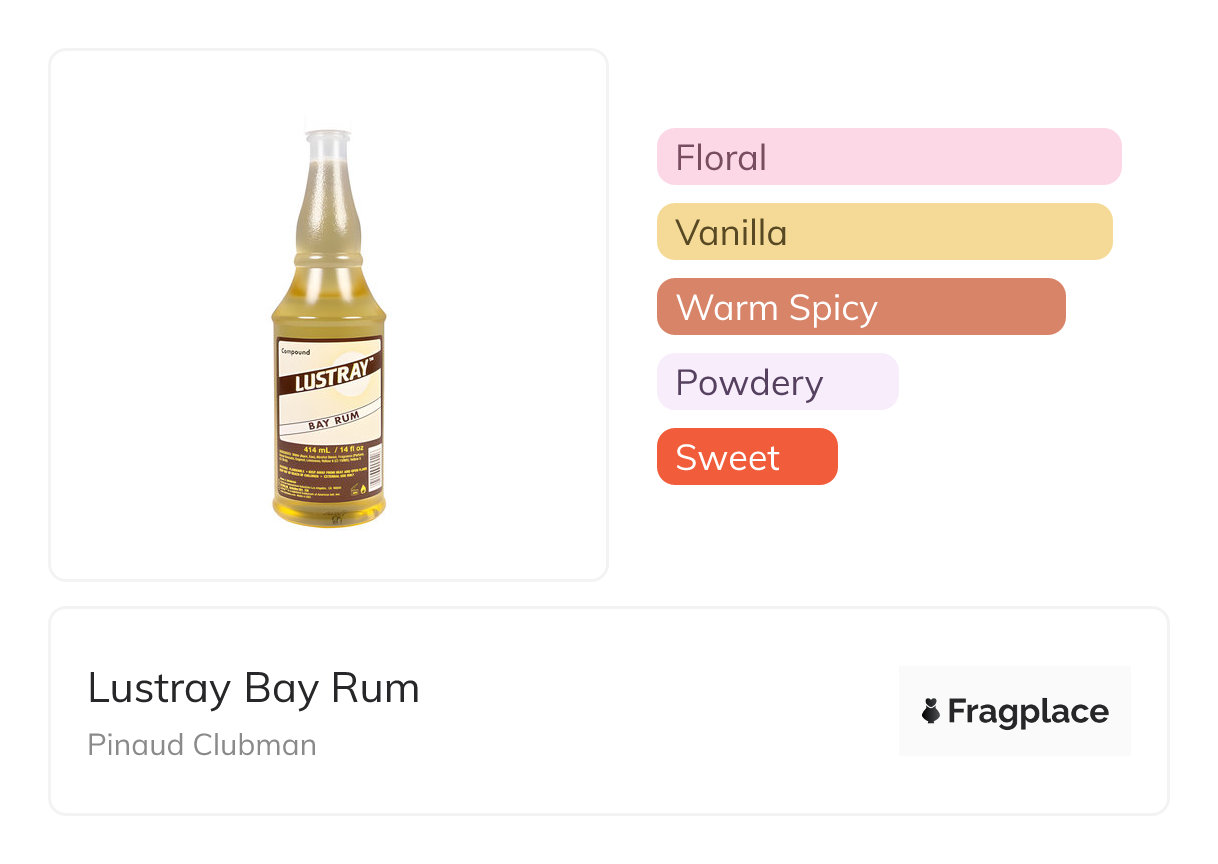Click the word Compound on the label

295,352
